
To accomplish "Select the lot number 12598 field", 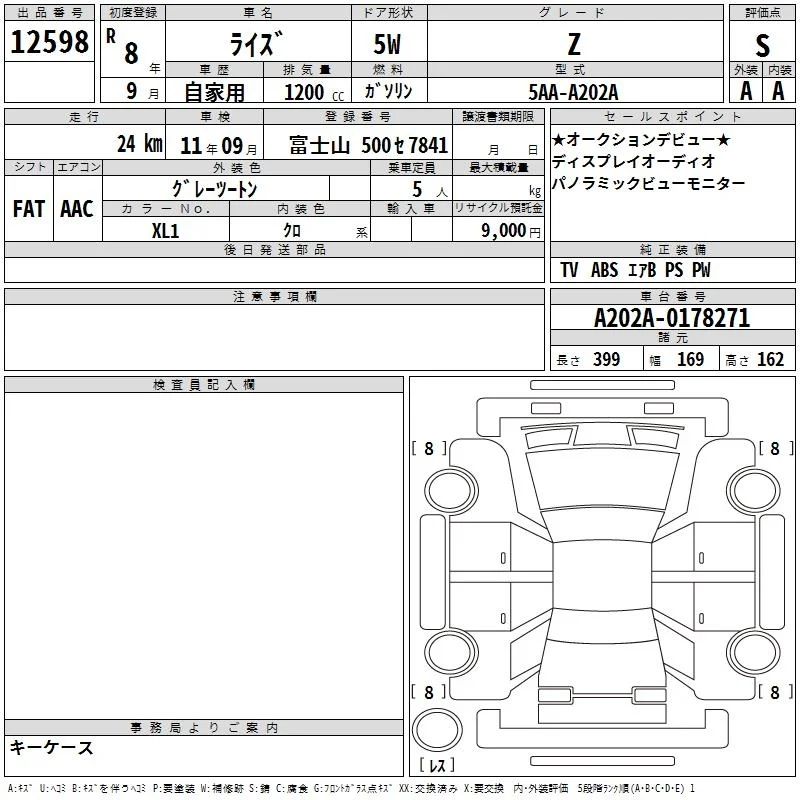I will 49,41.
